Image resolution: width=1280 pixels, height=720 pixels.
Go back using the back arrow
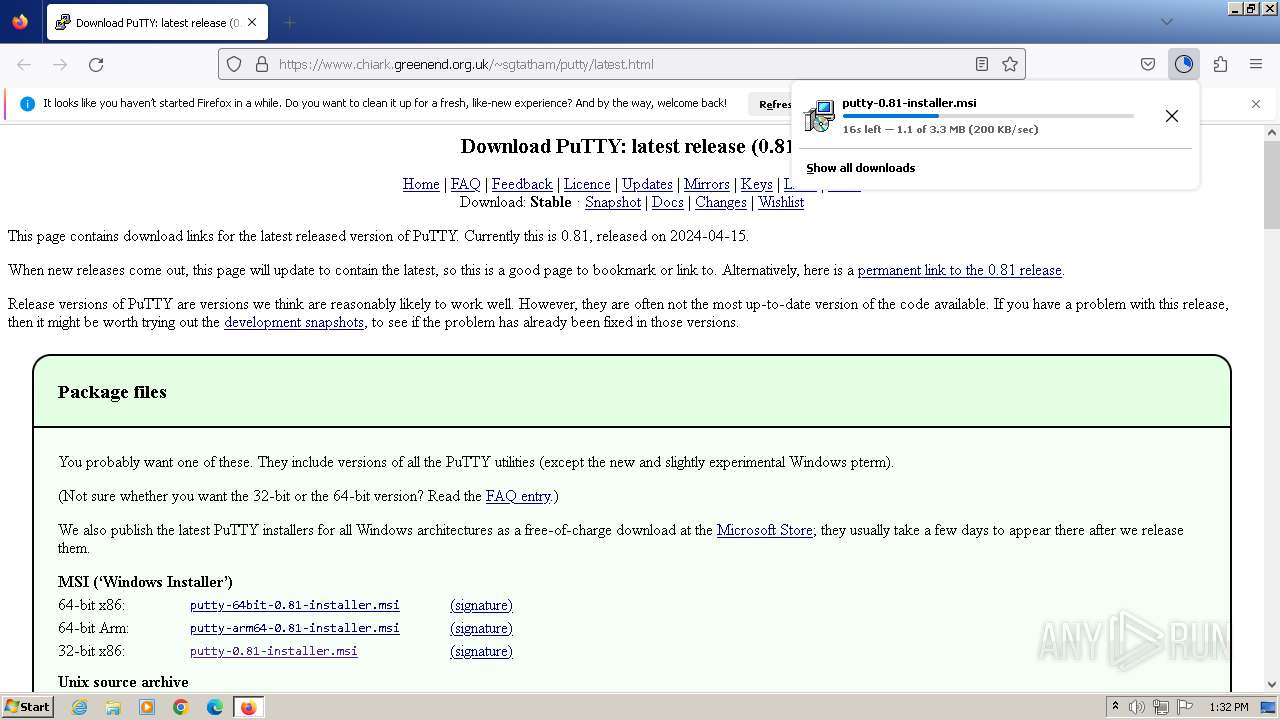pyautogui.click(x=24, y=64)
